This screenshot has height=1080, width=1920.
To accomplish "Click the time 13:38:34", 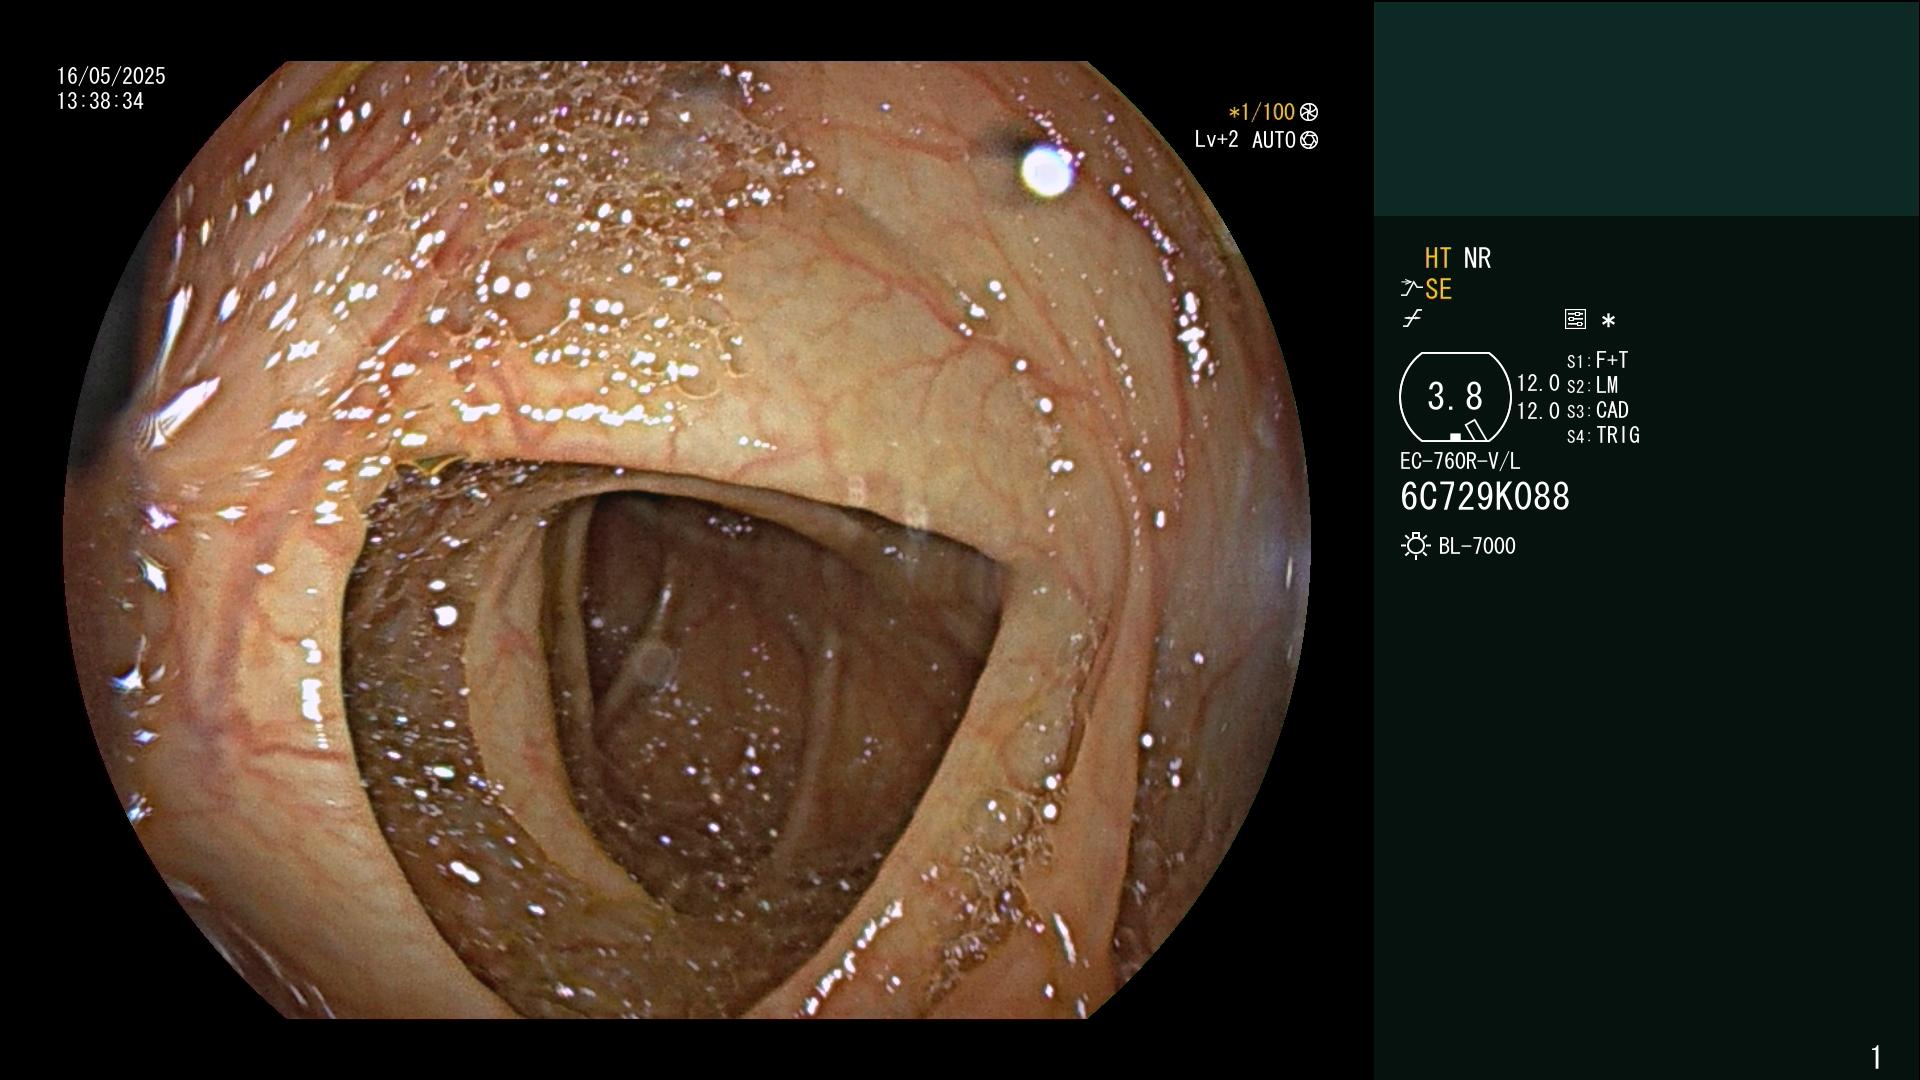I will tap(100, 102).
